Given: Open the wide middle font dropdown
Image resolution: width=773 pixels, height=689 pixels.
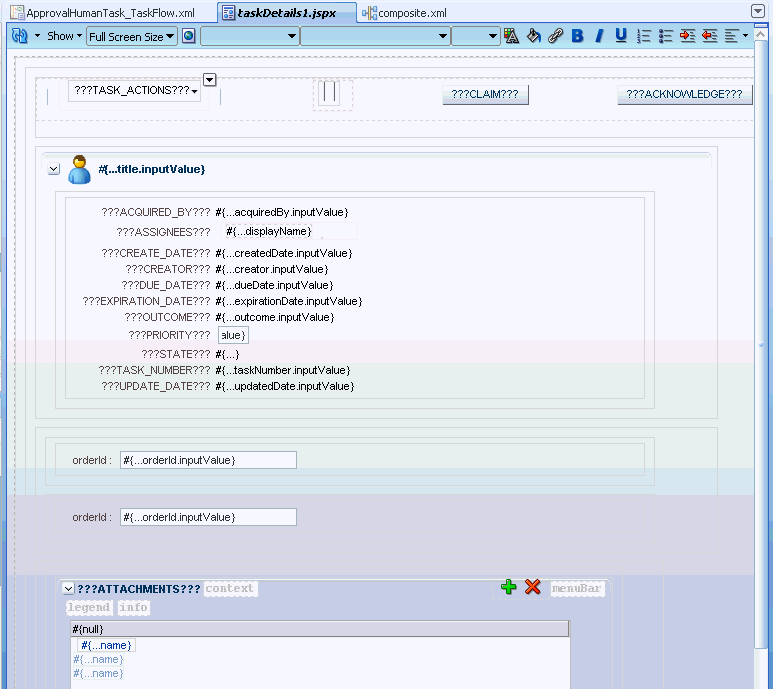Looking at the screenshot, I should point(375,36).
